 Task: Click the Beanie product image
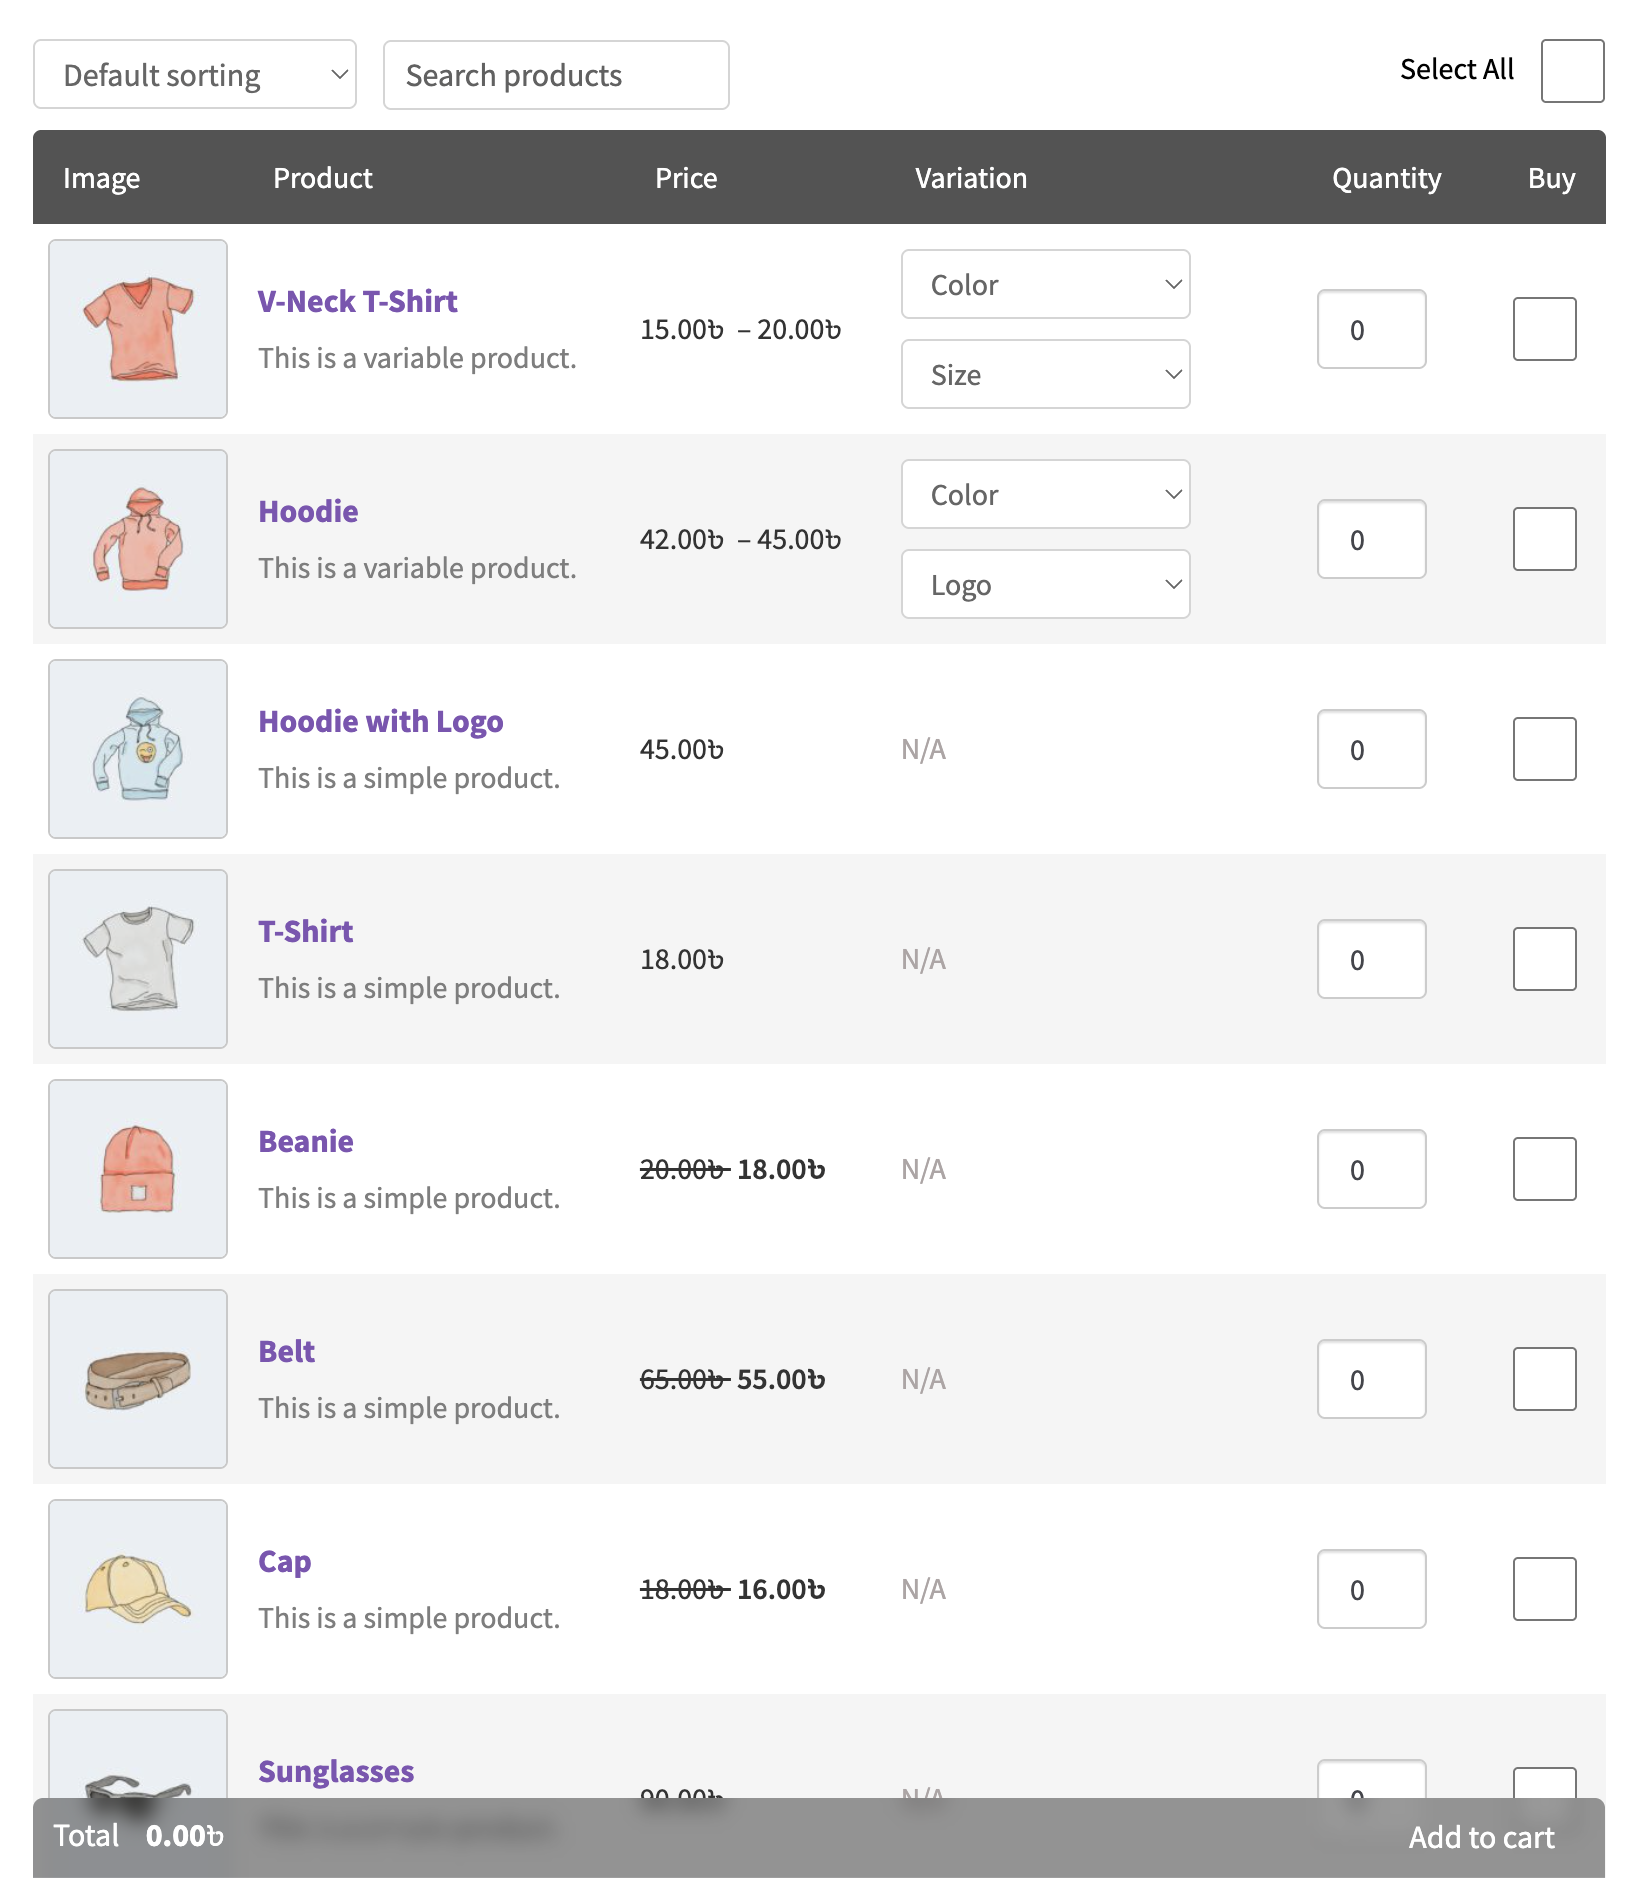[137, 1168]
